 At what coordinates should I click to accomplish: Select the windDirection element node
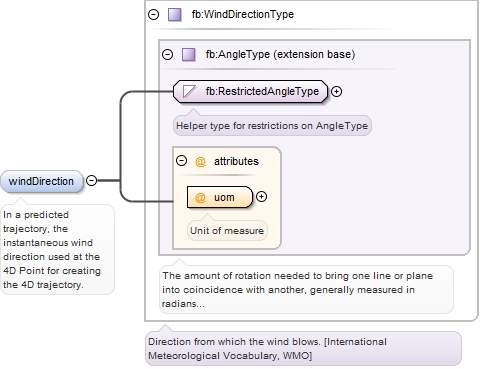click(41, 182)
